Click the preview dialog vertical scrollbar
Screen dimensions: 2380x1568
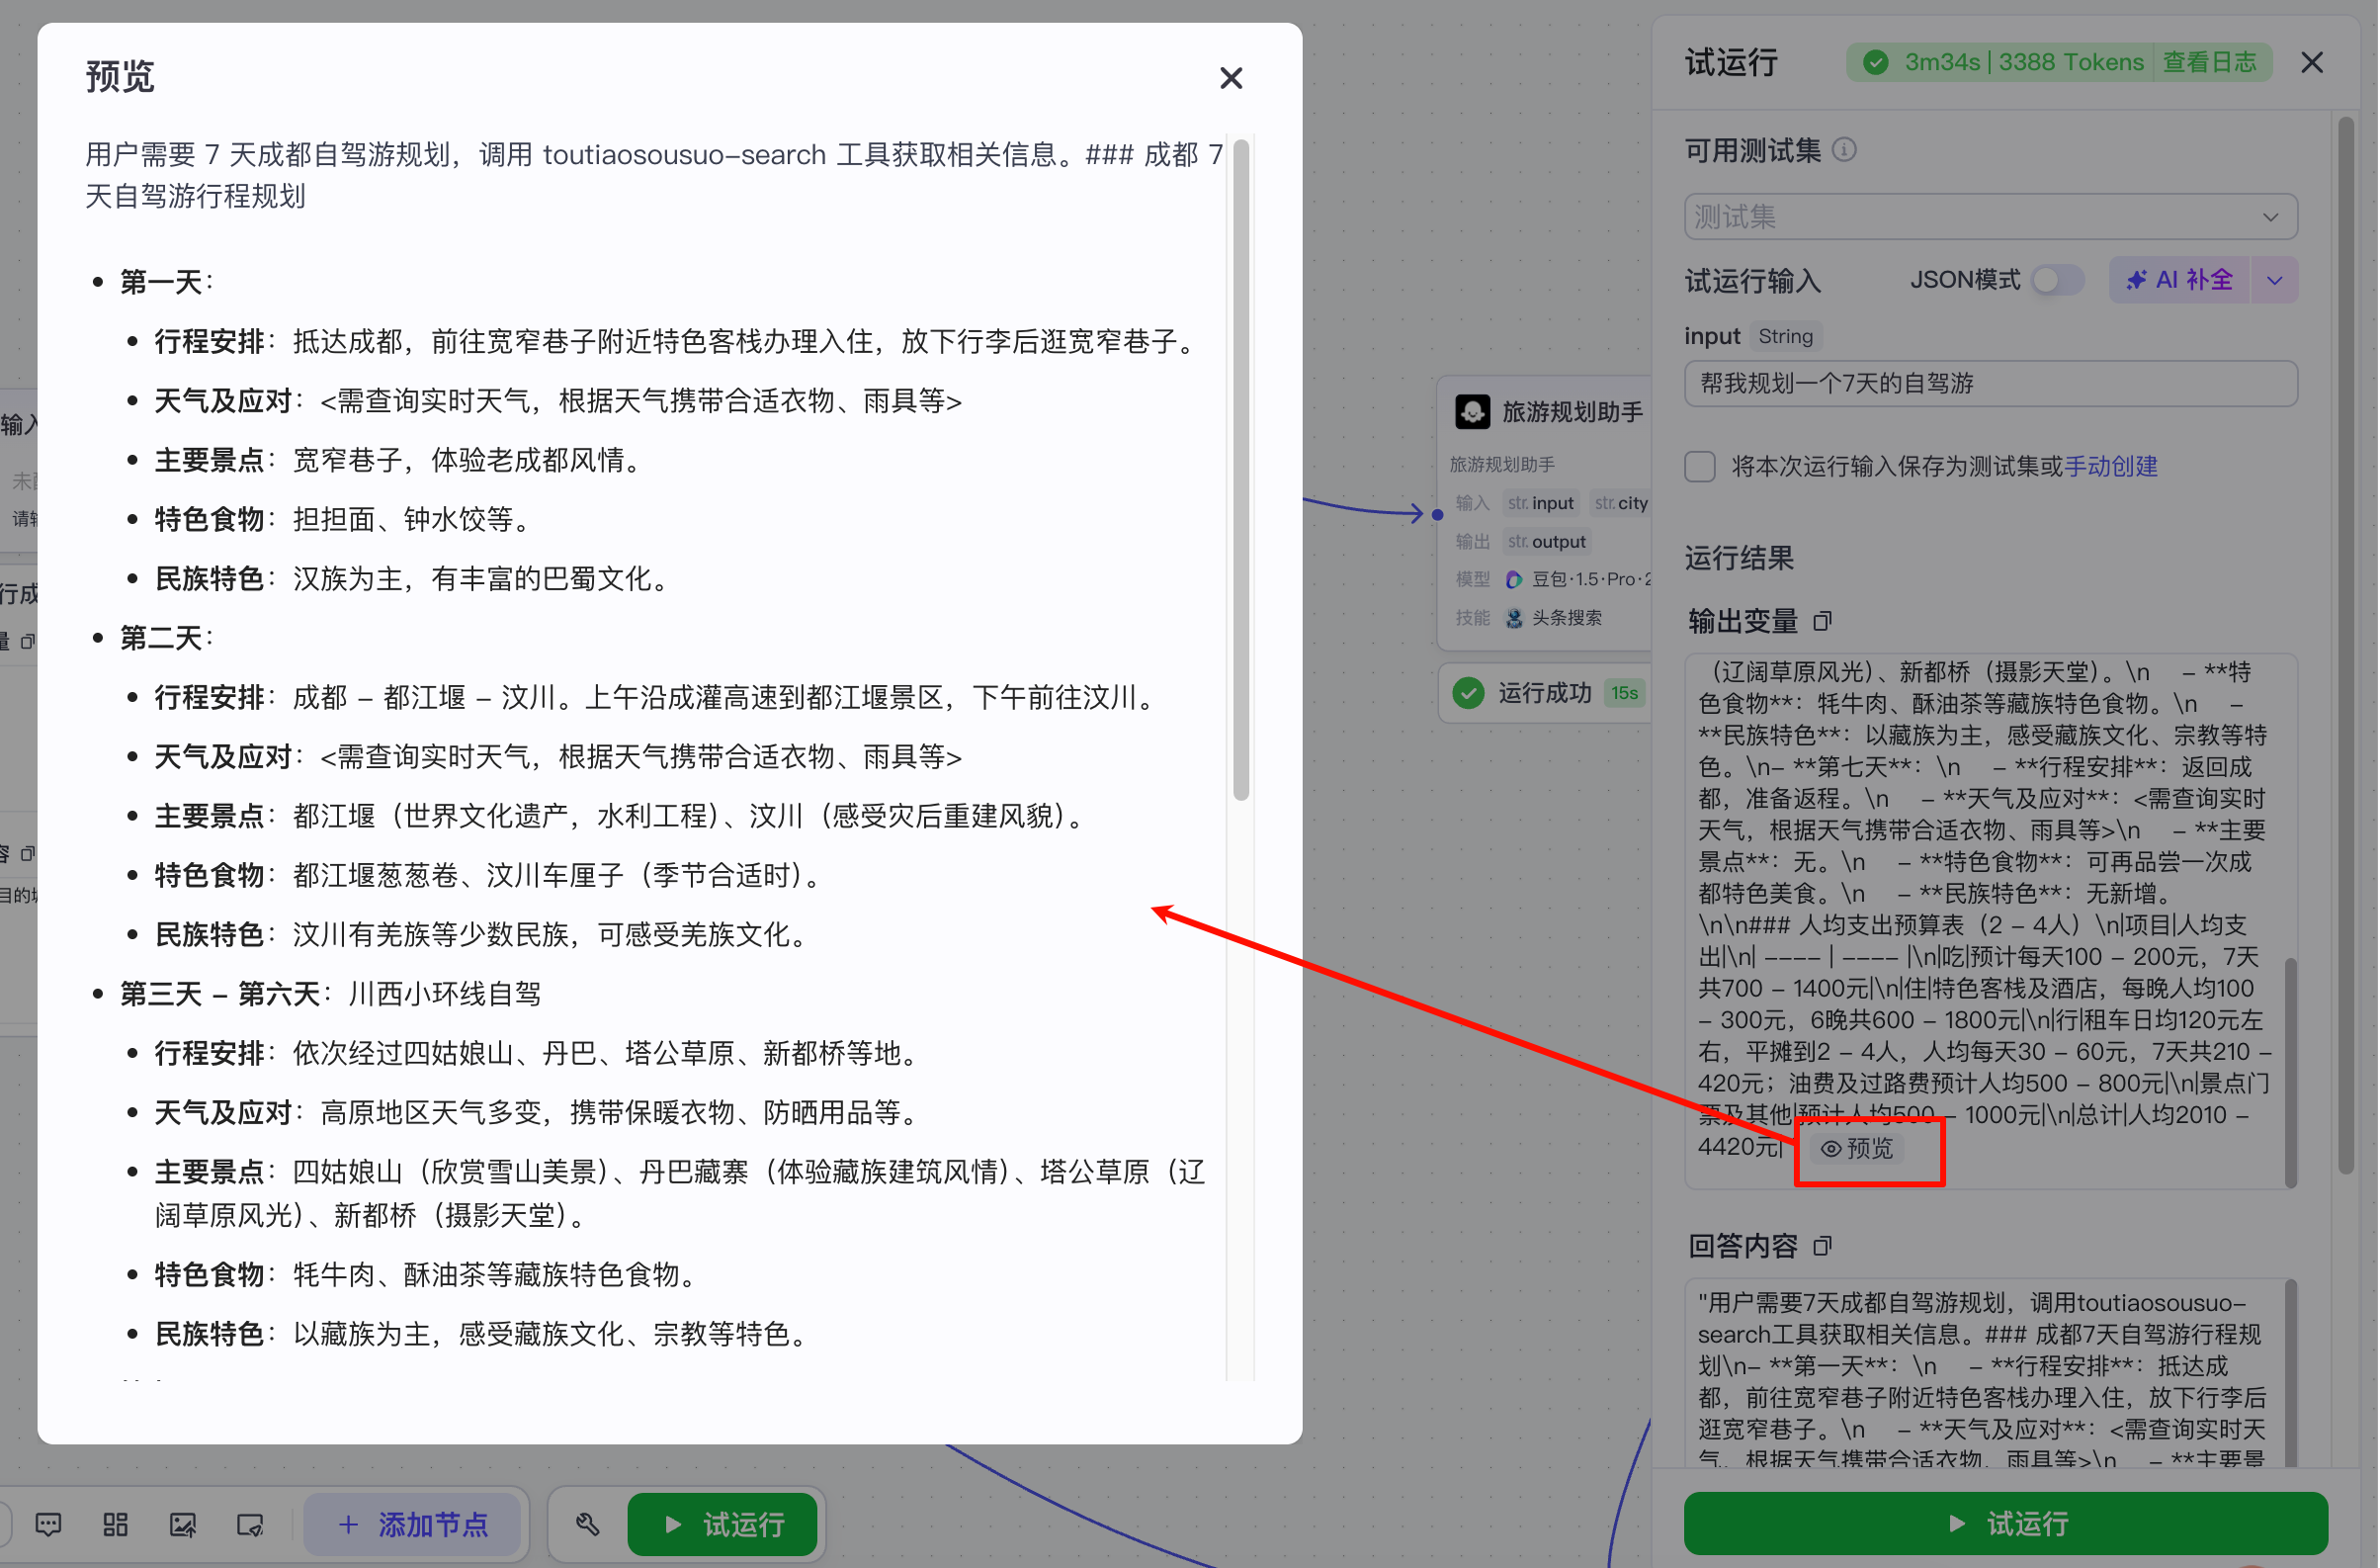click(x=1241, y=470)
